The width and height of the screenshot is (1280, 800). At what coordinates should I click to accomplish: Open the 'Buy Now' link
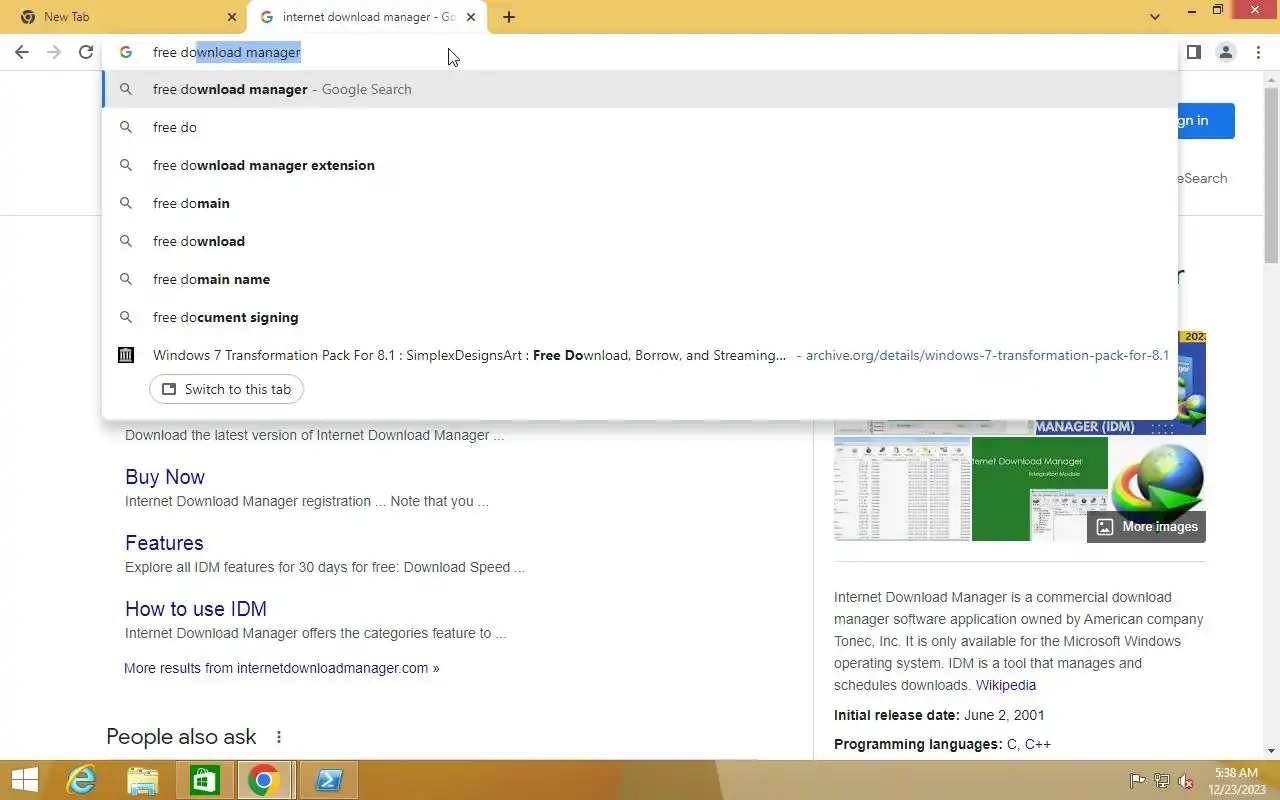pyautogui.click(x=165, y=477)
